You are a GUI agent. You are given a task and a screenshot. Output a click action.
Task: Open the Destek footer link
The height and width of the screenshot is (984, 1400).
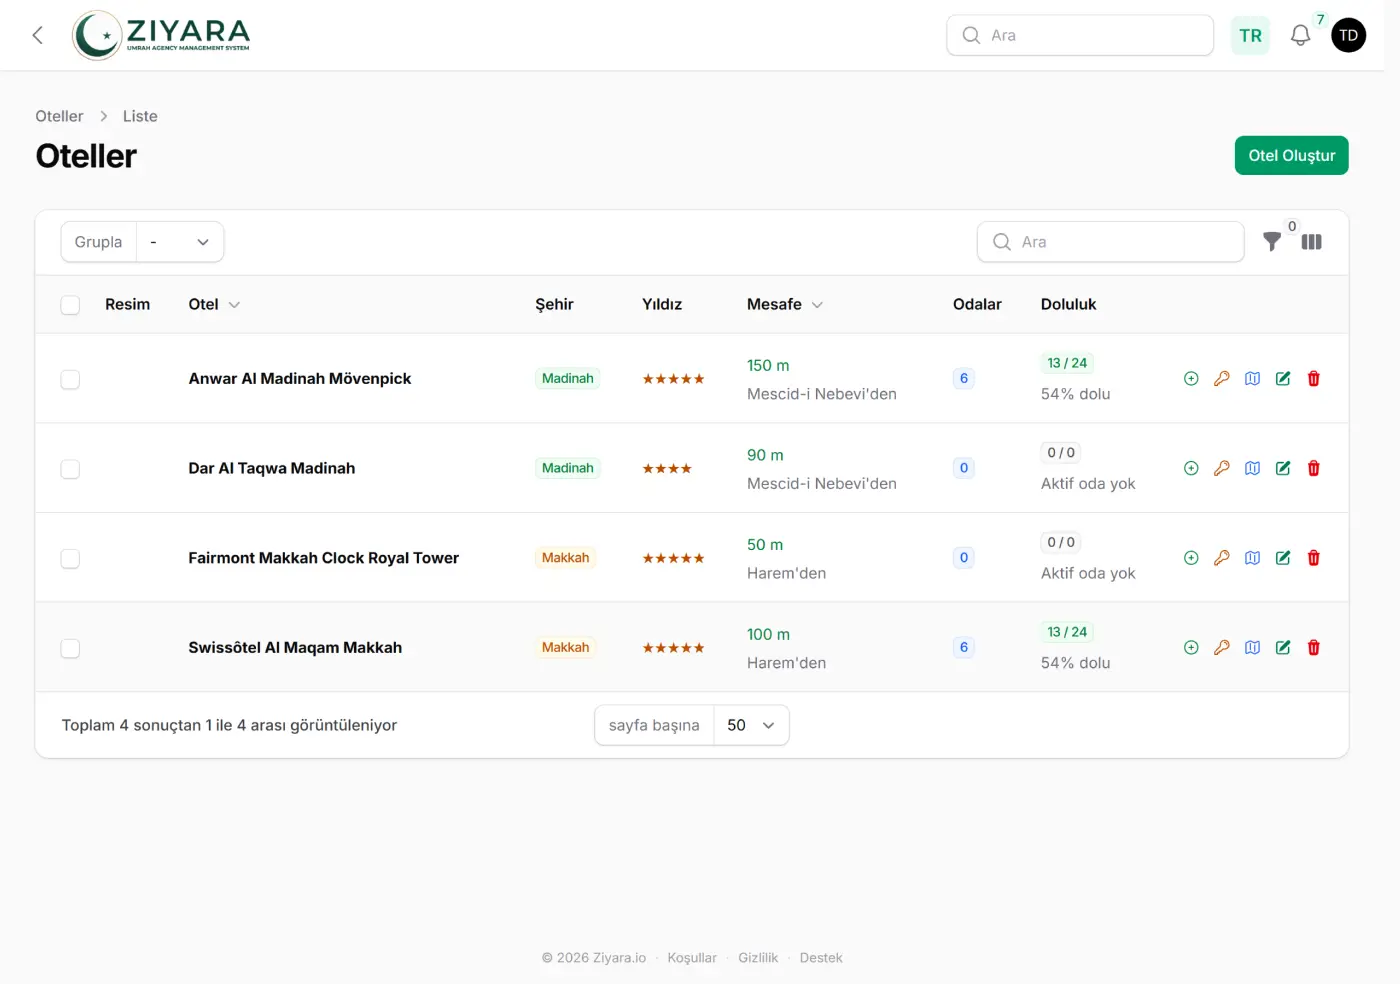[x=821, y=958]
